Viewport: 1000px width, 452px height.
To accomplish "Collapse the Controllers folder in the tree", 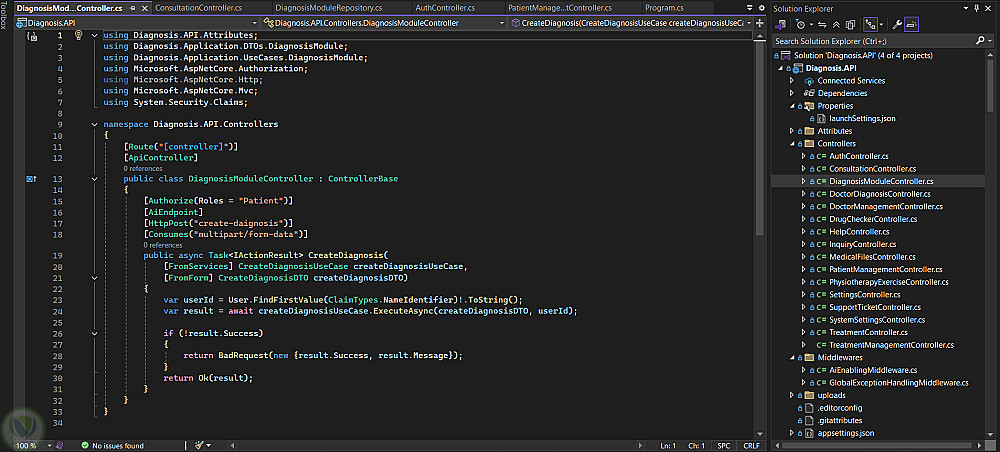I will click(793, 143).
